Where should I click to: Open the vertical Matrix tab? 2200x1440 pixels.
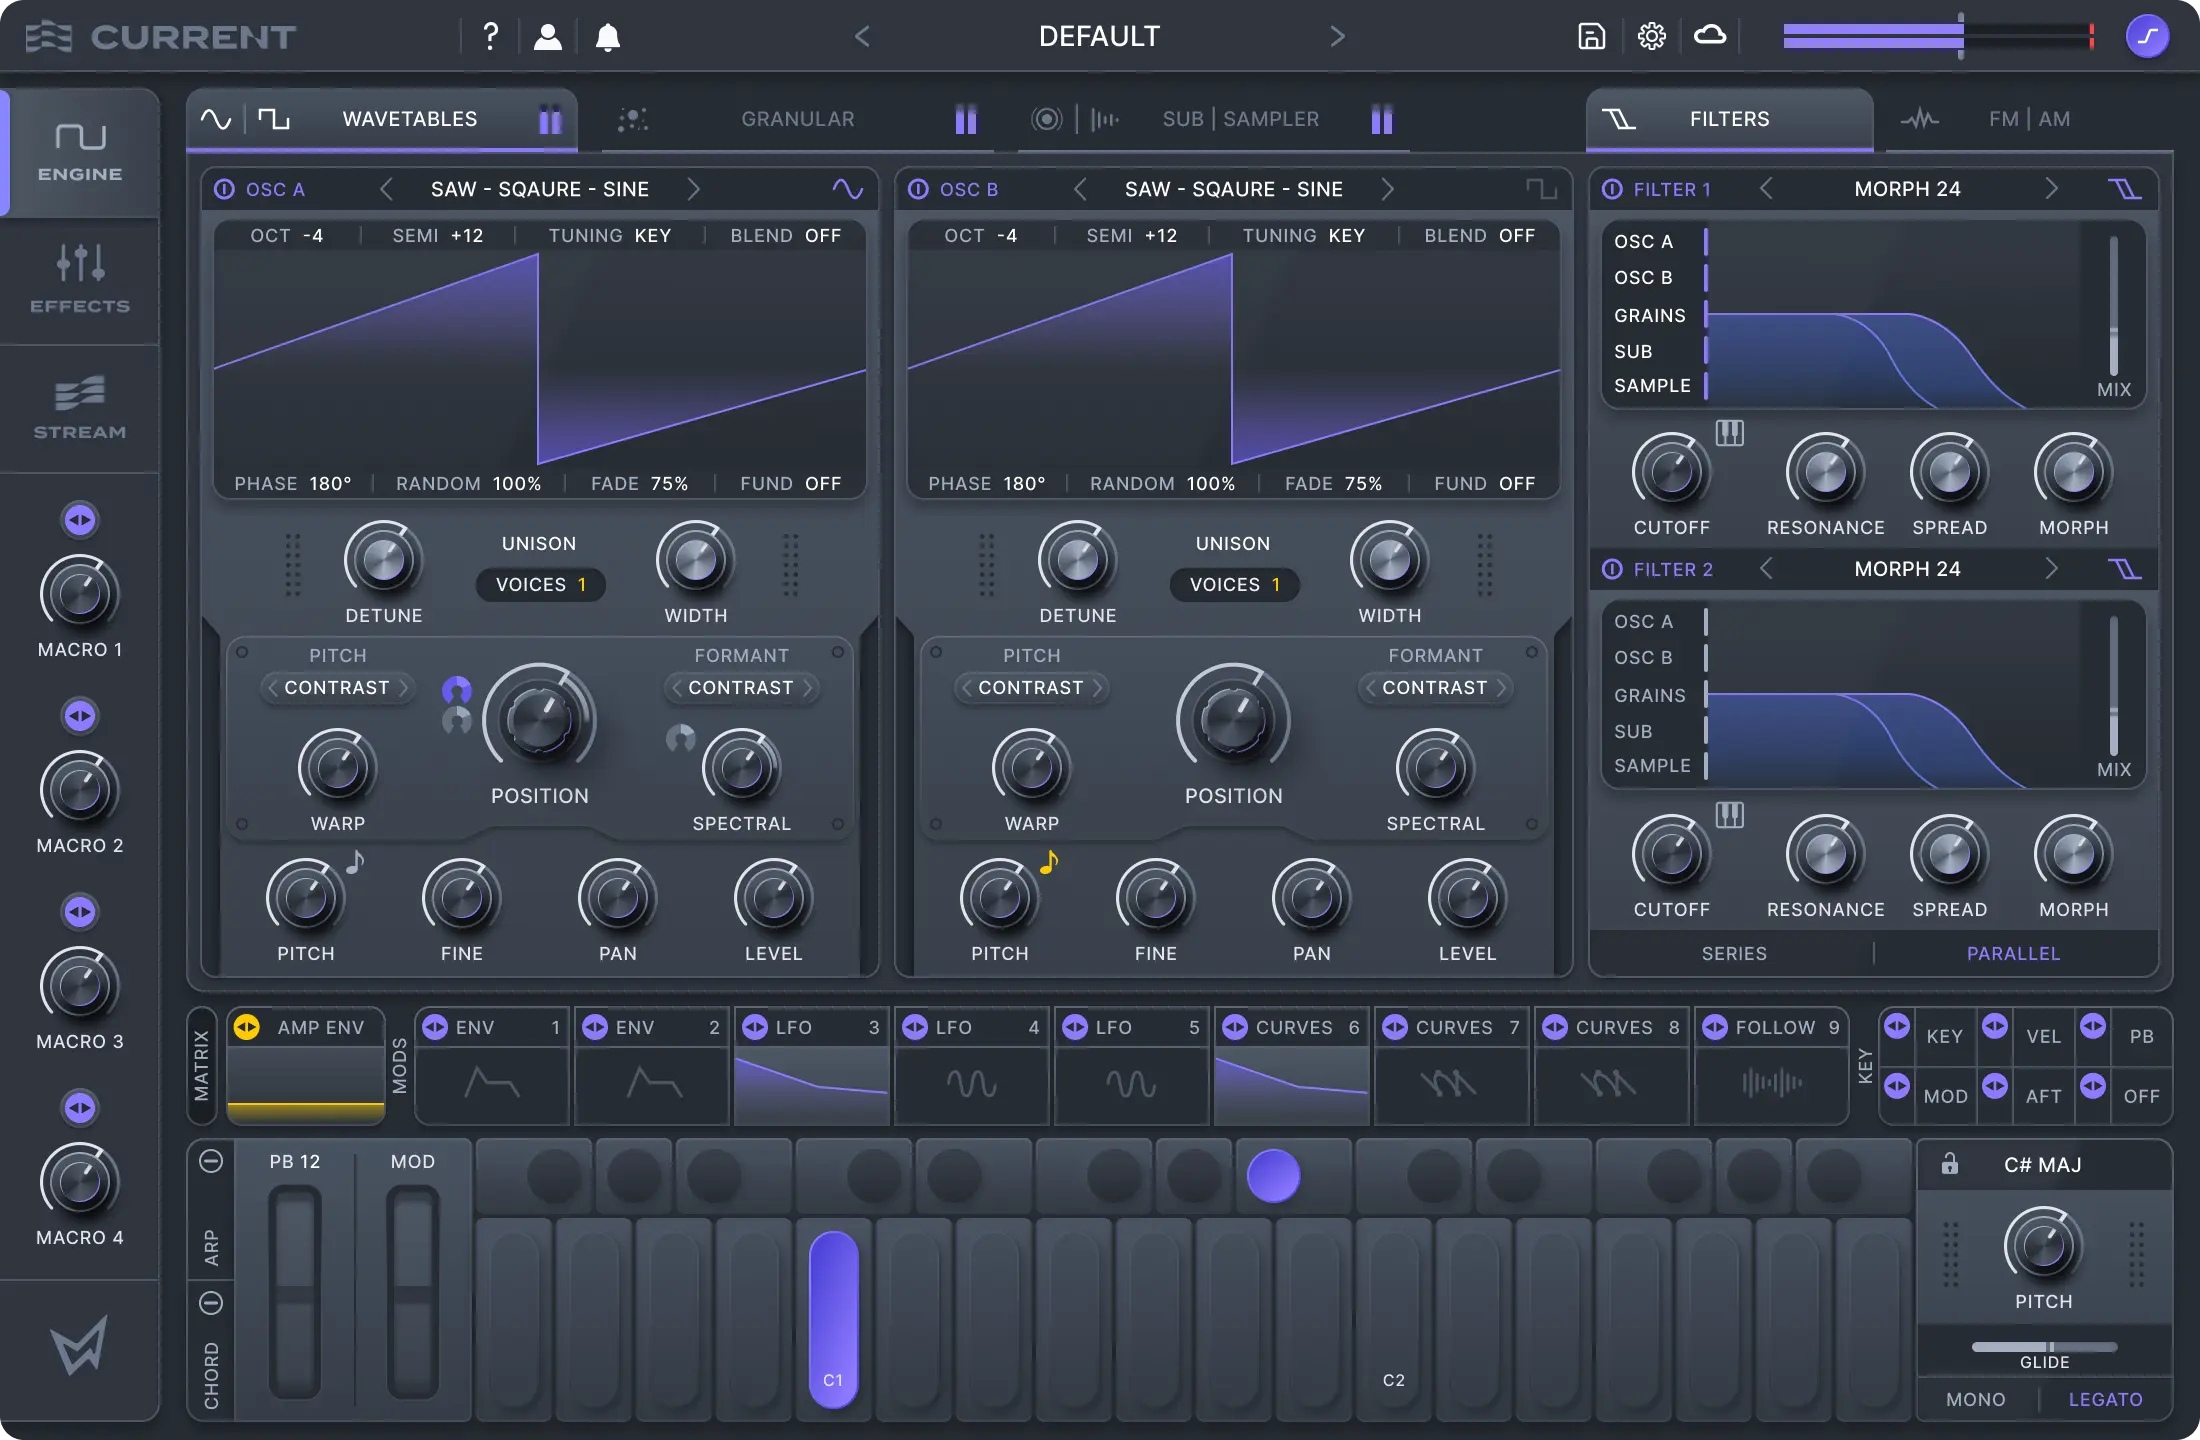(x=202, y=1066)
